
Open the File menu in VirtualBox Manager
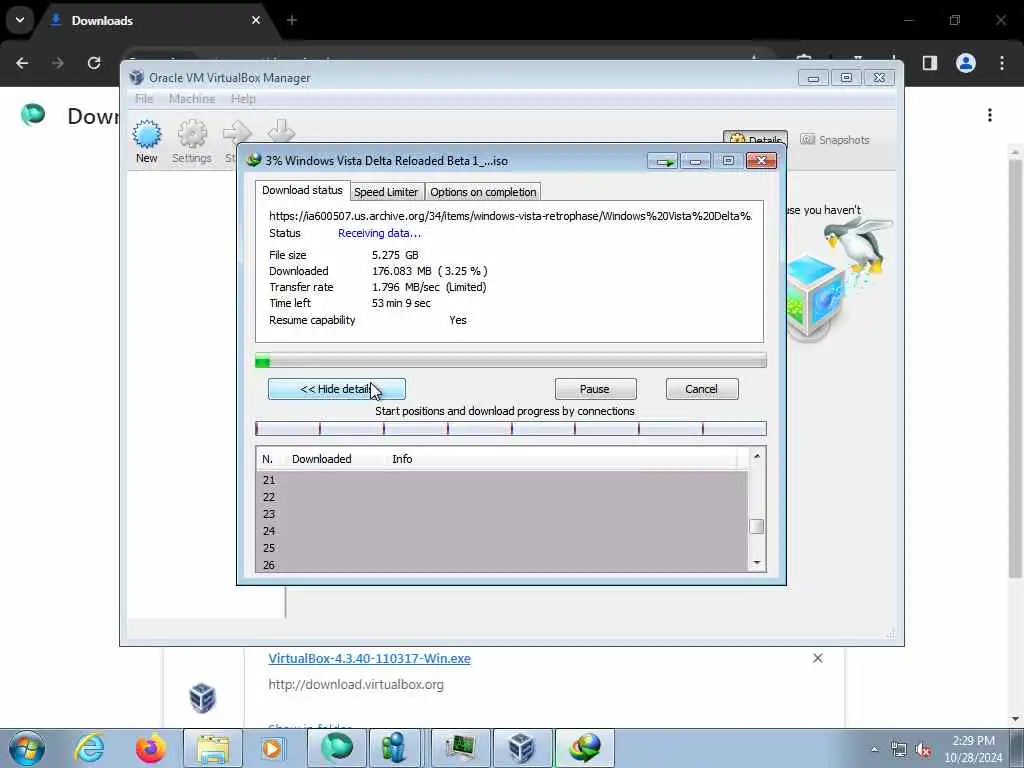point(144,99)
